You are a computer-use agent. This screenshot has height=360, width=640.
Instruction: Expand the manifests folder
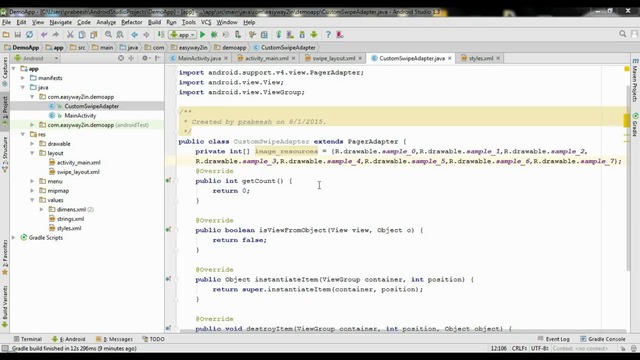23,78
